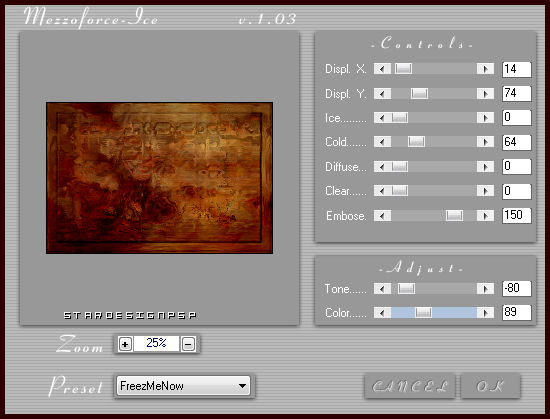Image resolution: width=550 pixels, height=419 pixels.
Task: Click right arrow of Embose slider
Action: (485, 216)
